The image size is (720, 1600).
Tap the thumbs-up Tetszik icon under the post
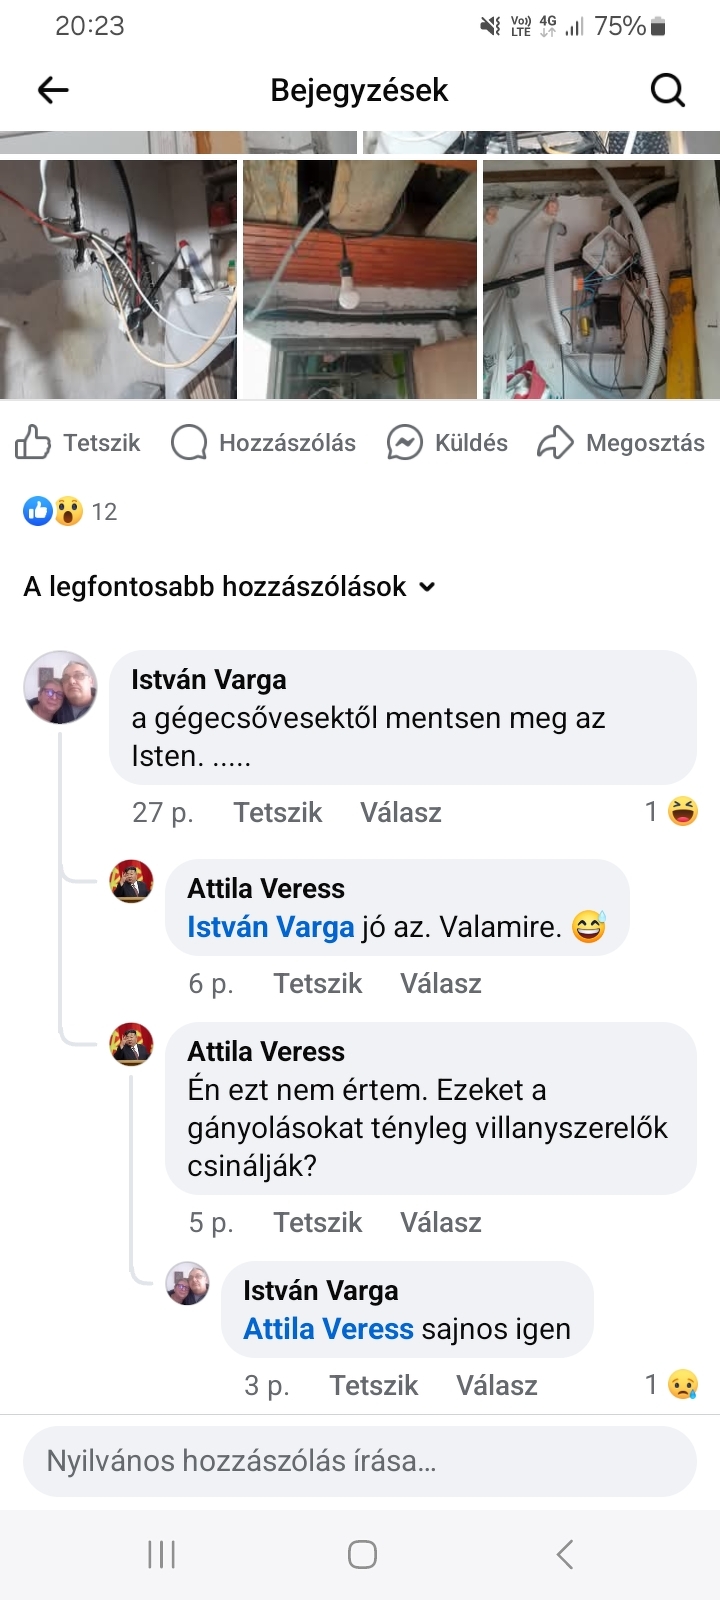[x=33, y=442]
